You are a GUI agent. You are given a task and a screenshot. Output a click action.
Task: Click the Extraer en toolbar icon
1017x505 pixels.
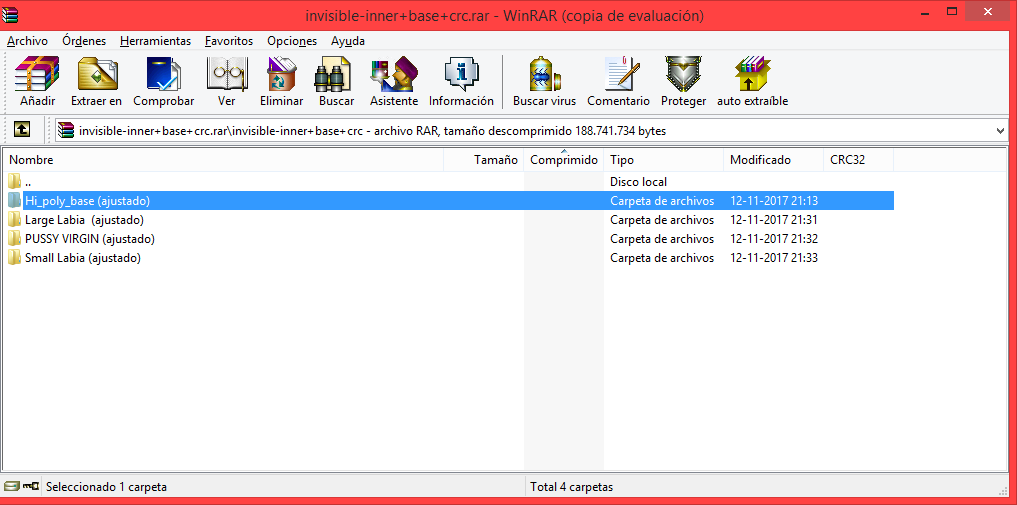pyautogui.click(x=96, y=80)
